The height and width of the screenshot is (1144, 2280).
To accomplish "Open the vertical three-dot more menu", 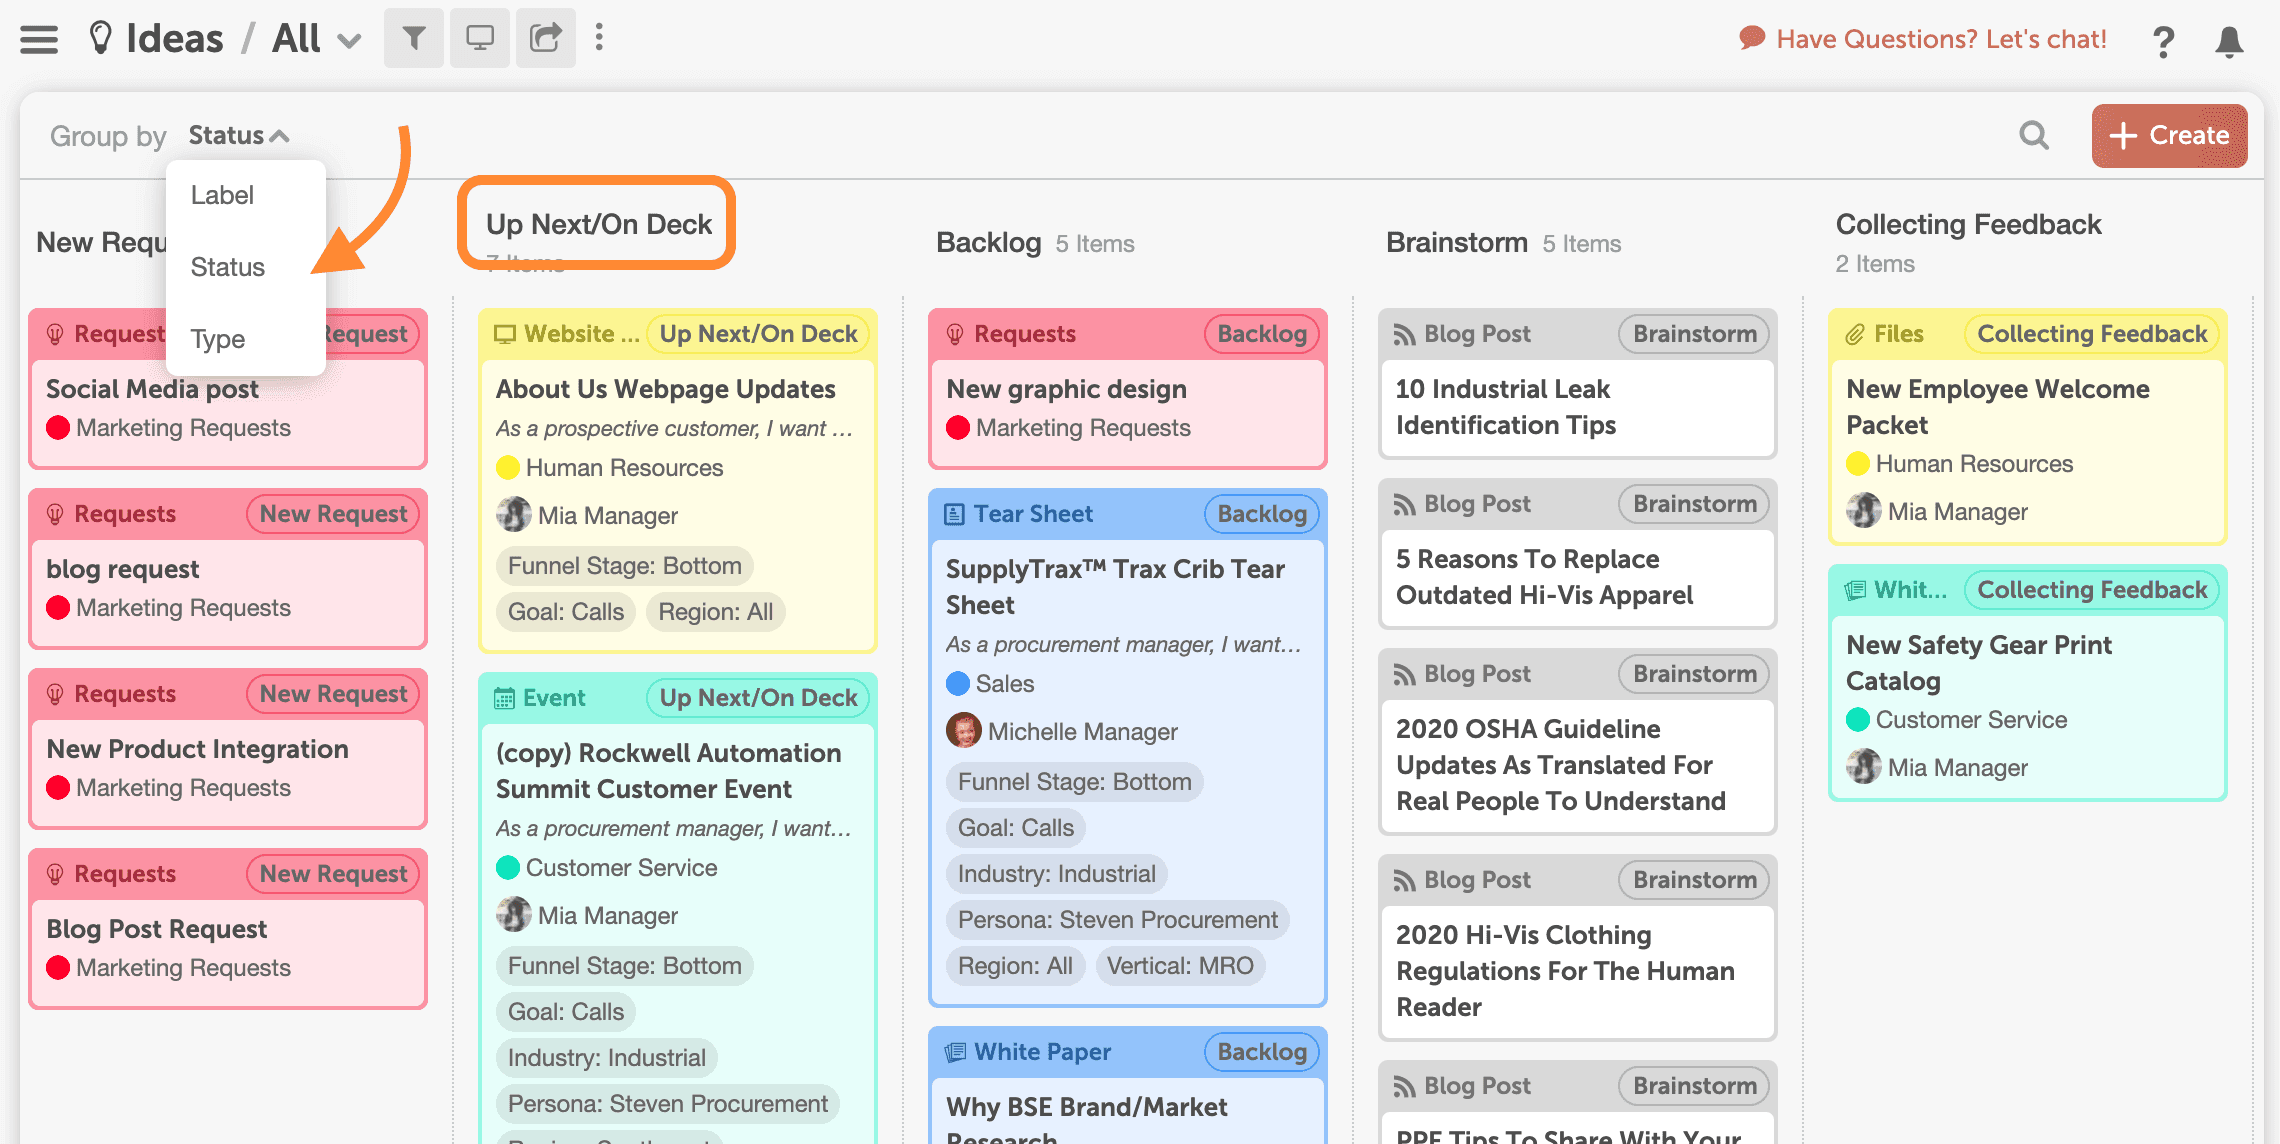I will [x=599, y=38].
